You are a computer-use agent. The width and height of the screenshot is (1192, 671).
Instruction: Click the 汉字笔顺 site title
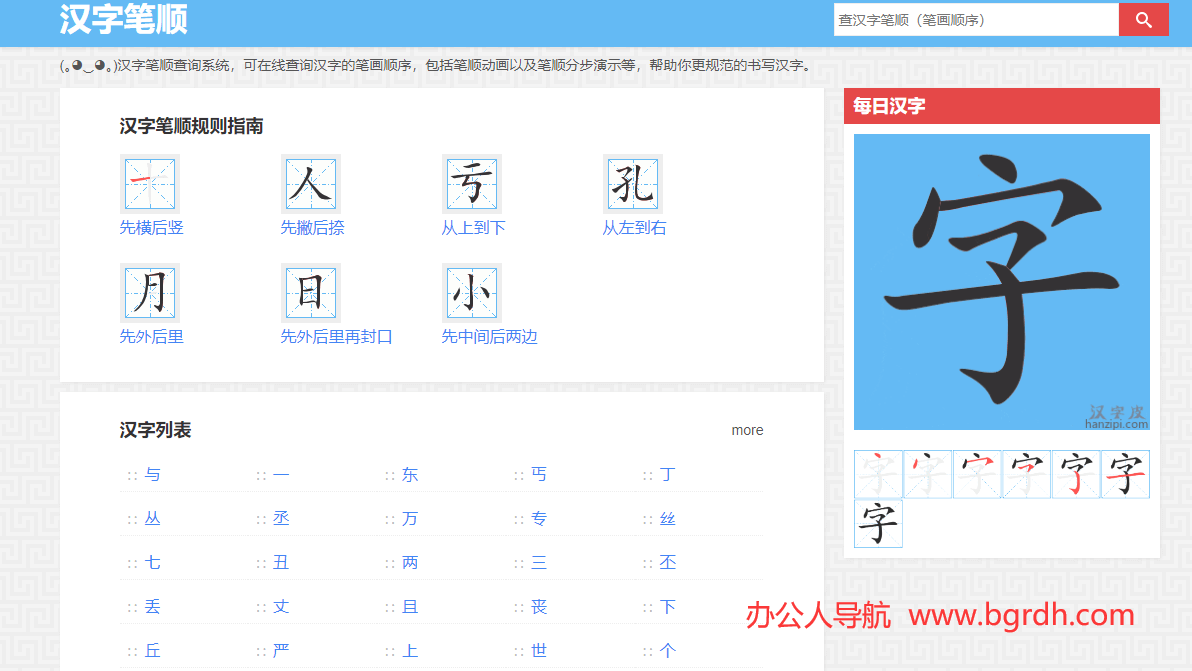coord(124,19)
